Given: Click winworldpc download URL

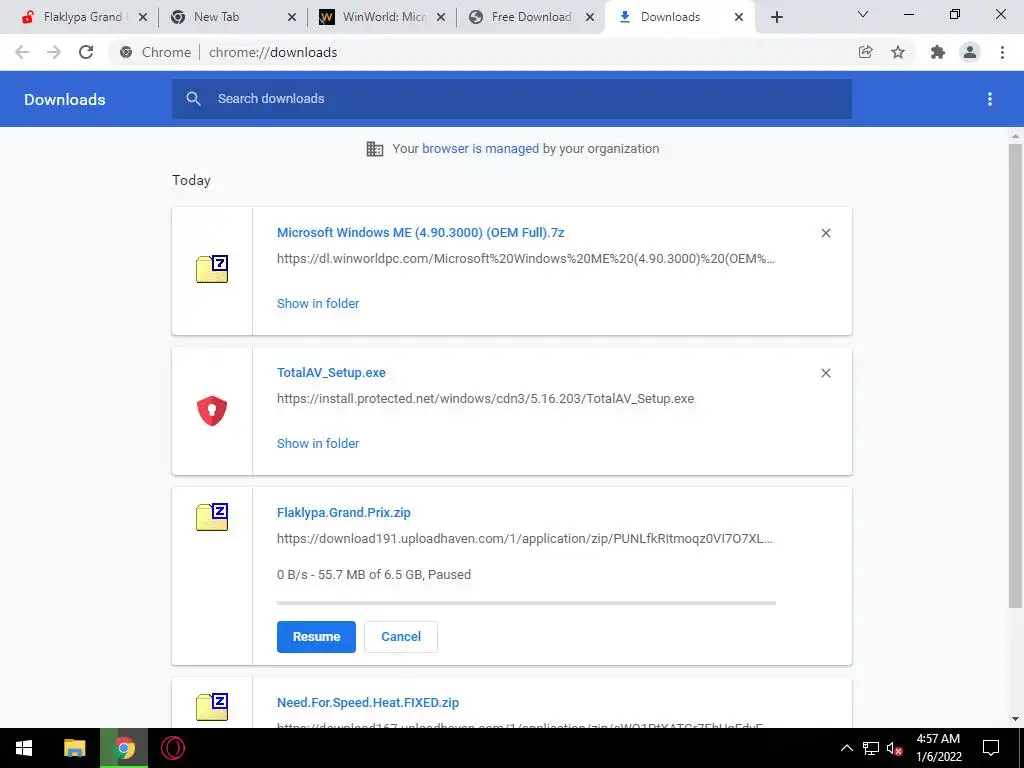Looking at the screenshot, I should (526, 259).
